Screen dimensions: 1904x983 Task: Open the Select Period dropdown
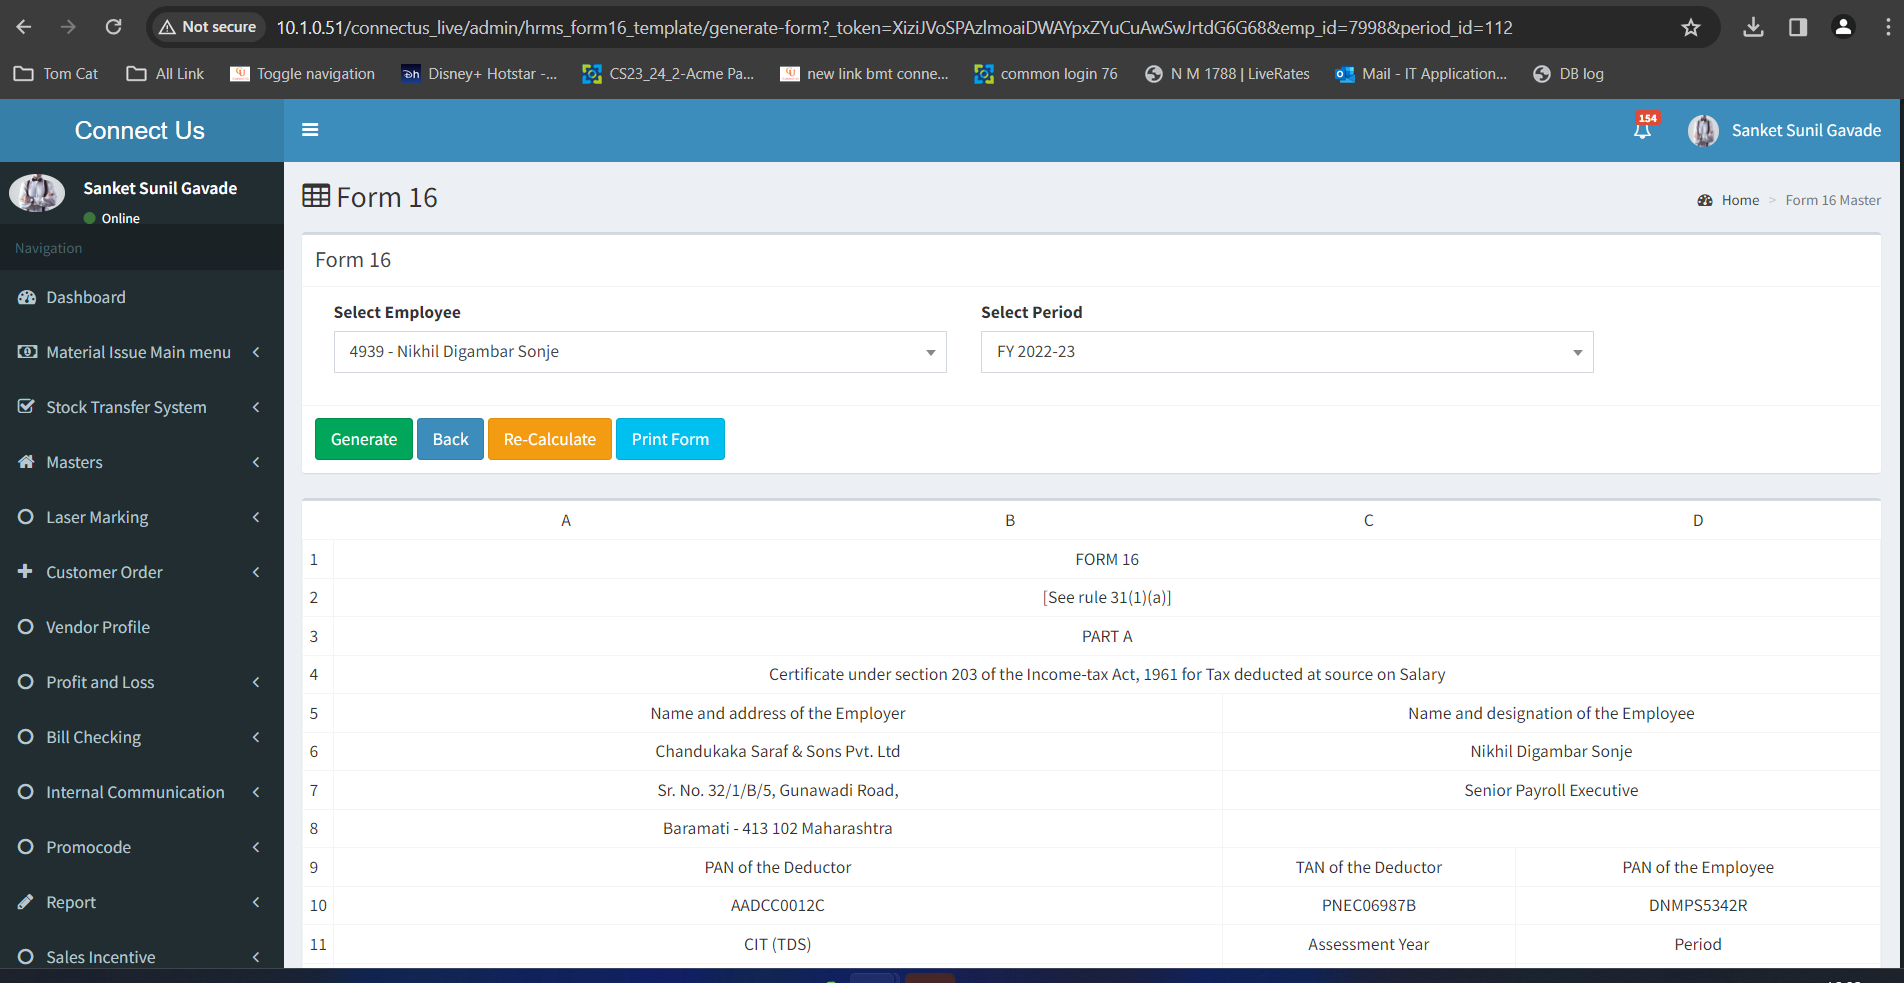(1287, 352)
